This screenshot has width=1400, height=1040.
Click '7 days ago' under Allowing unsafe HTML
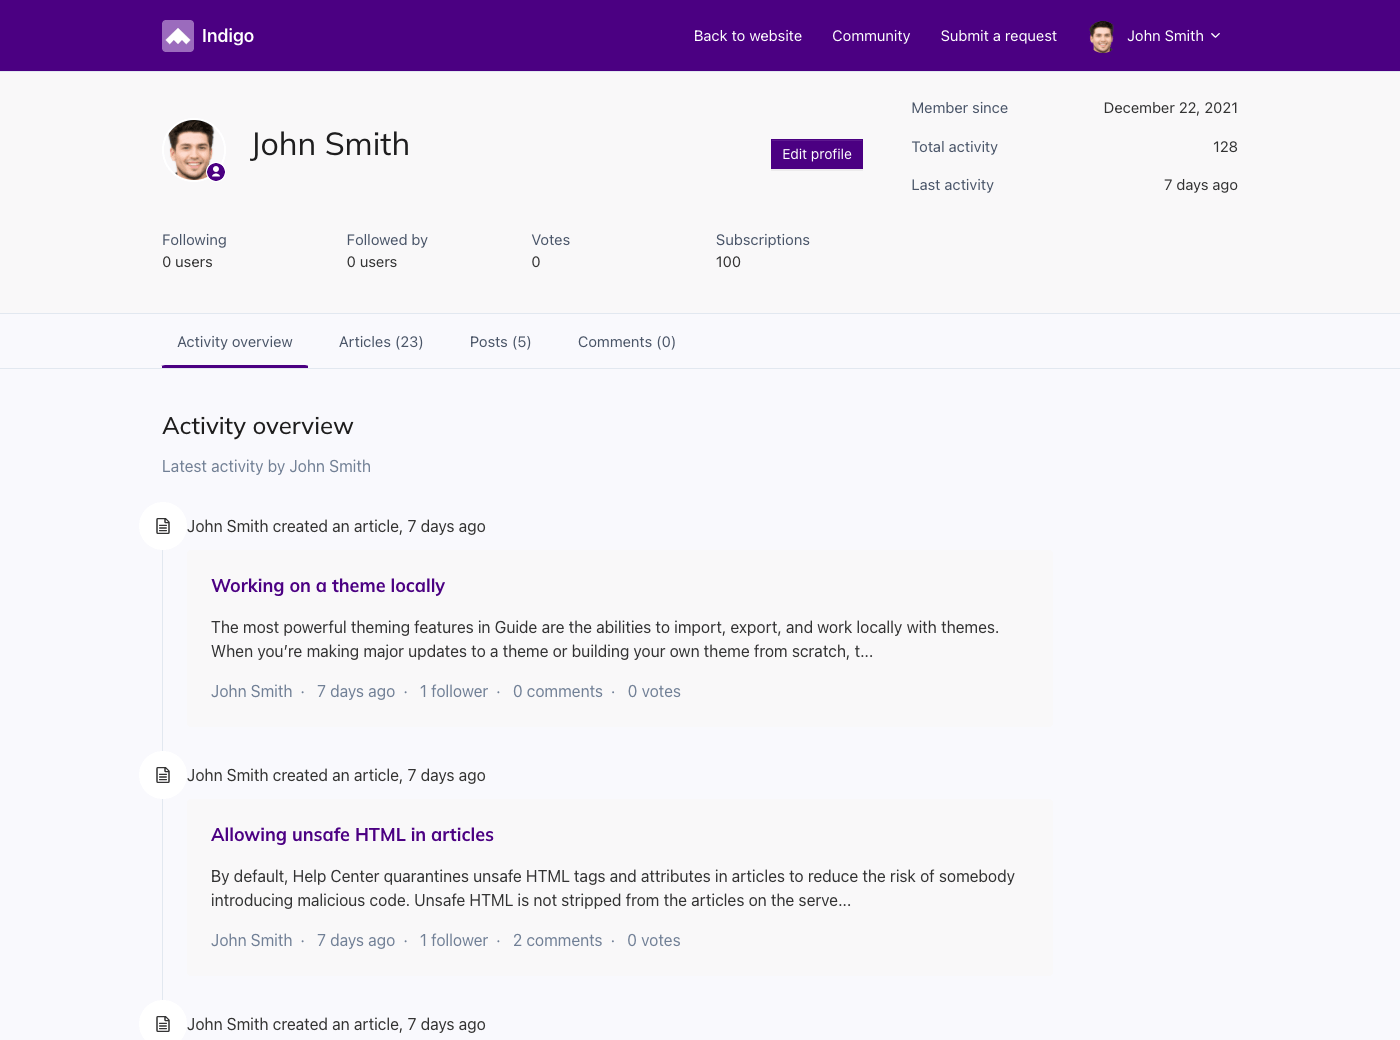click(356, 940)
